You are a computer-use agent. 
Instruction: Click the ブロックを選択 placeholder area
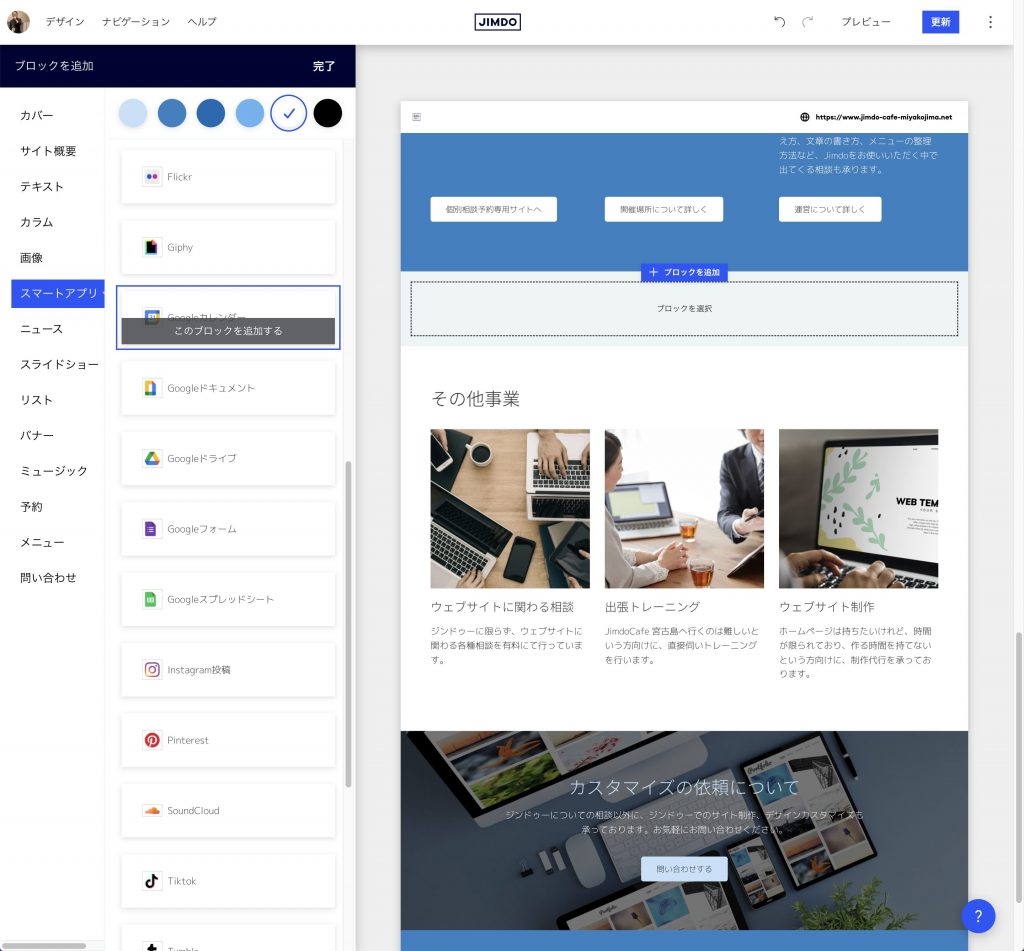(x=684, y=308)
